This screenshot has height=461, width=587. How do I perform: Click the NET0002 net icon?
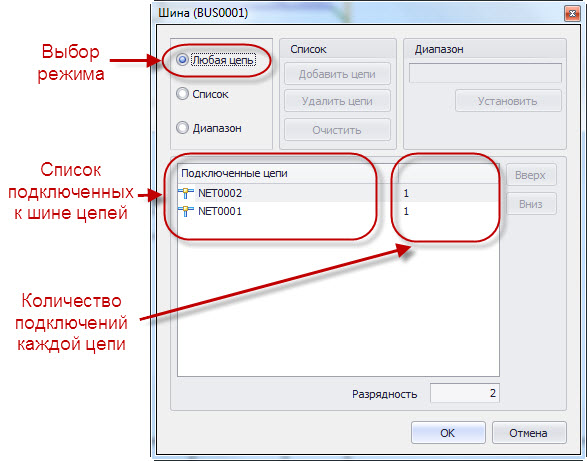186,193
